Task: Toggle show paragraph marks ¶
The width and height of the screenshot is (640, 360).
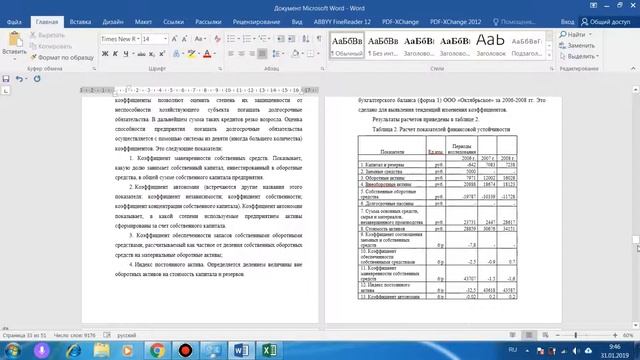Action: pos(319,39)
